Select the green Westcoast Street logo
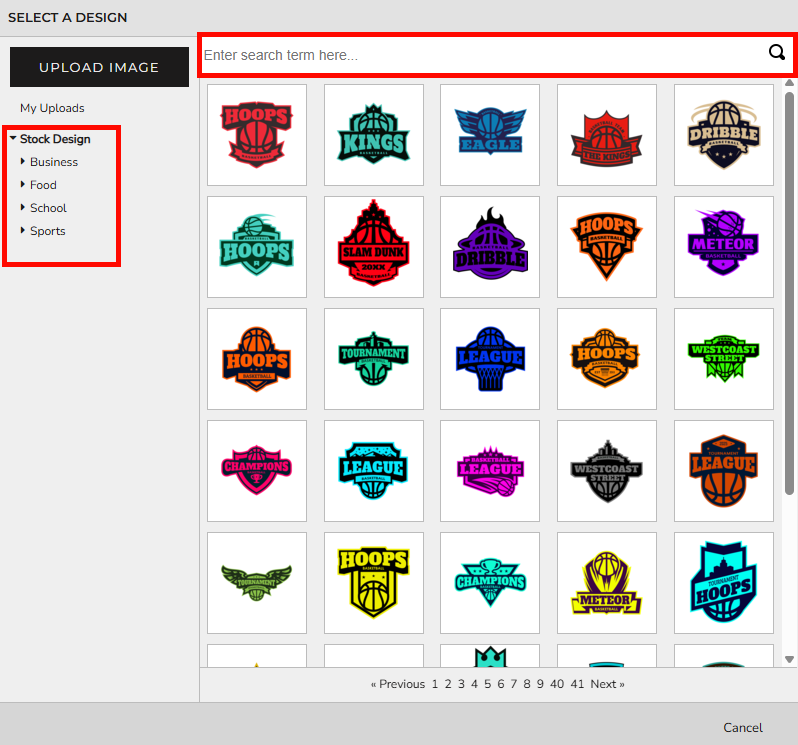798x745 pixels. (x=723, y=358)
